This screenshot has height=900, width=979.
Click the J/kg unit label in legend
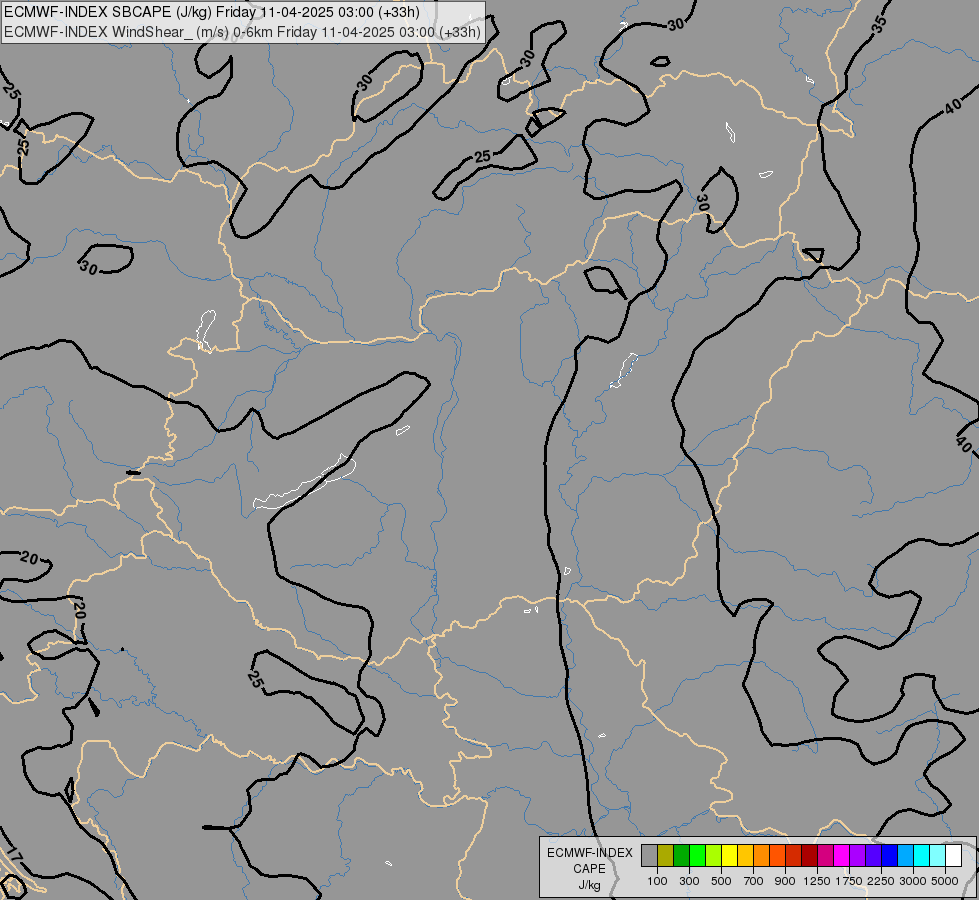tap(589, 885)
